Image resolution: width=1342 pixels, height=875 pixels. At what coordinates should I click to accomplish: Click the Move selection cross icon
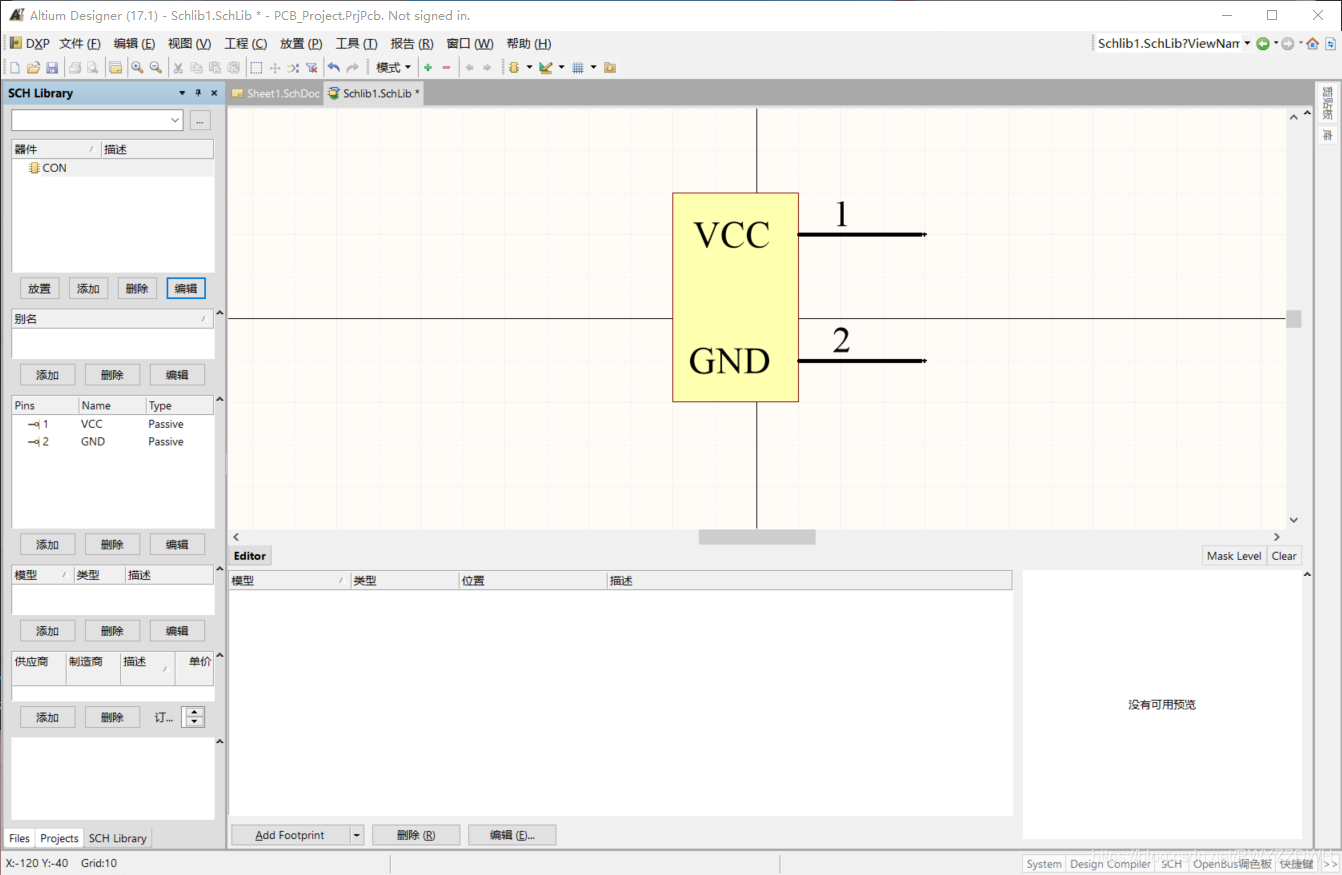point(275,68)
